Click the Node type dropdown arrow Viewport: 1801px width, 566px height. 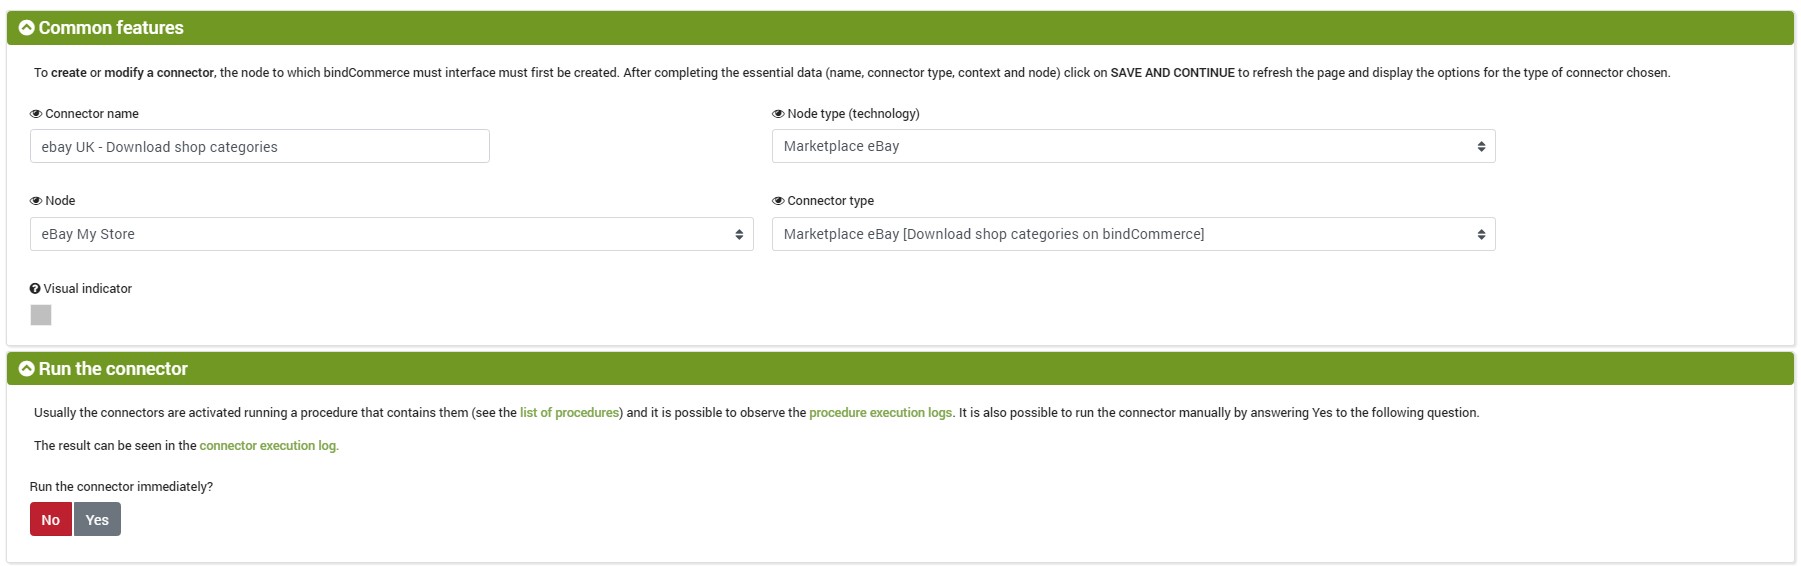[1481, 147]
